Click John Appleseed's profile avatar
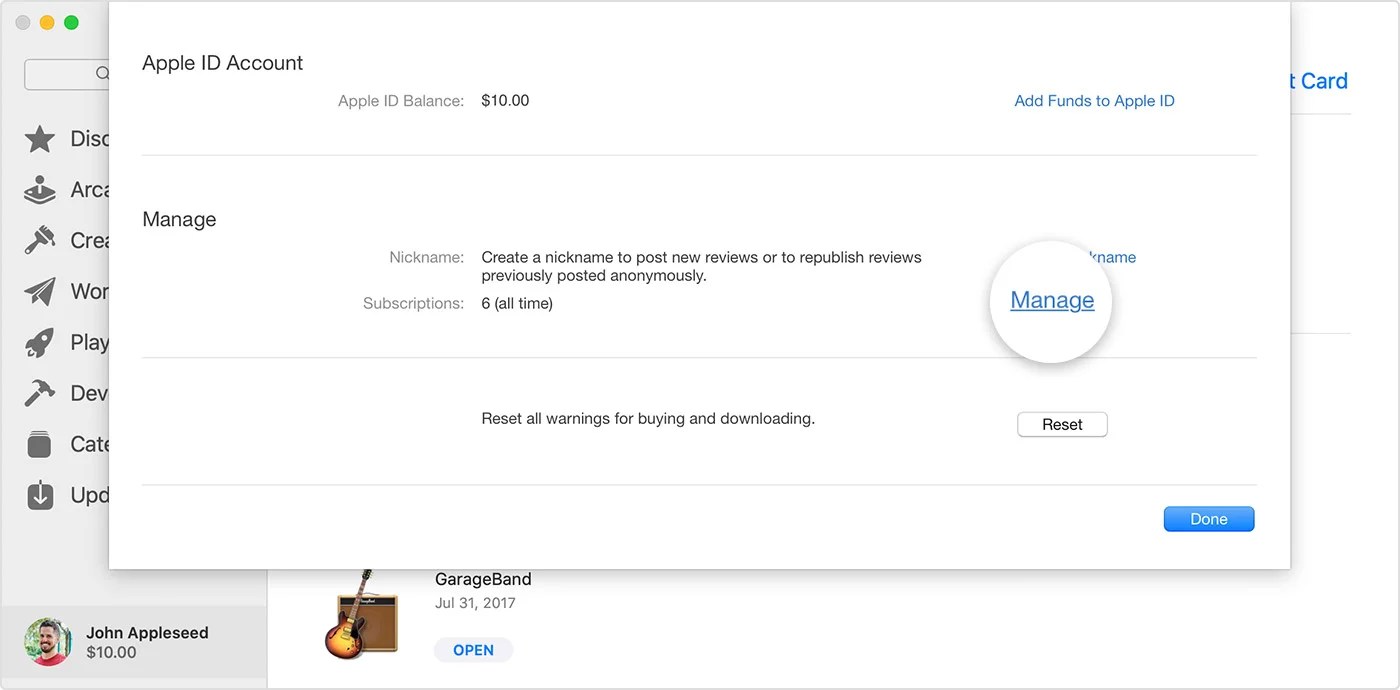Image resolution: width=1400 pixels, height=690 pixels. click(x=47, y=641)
